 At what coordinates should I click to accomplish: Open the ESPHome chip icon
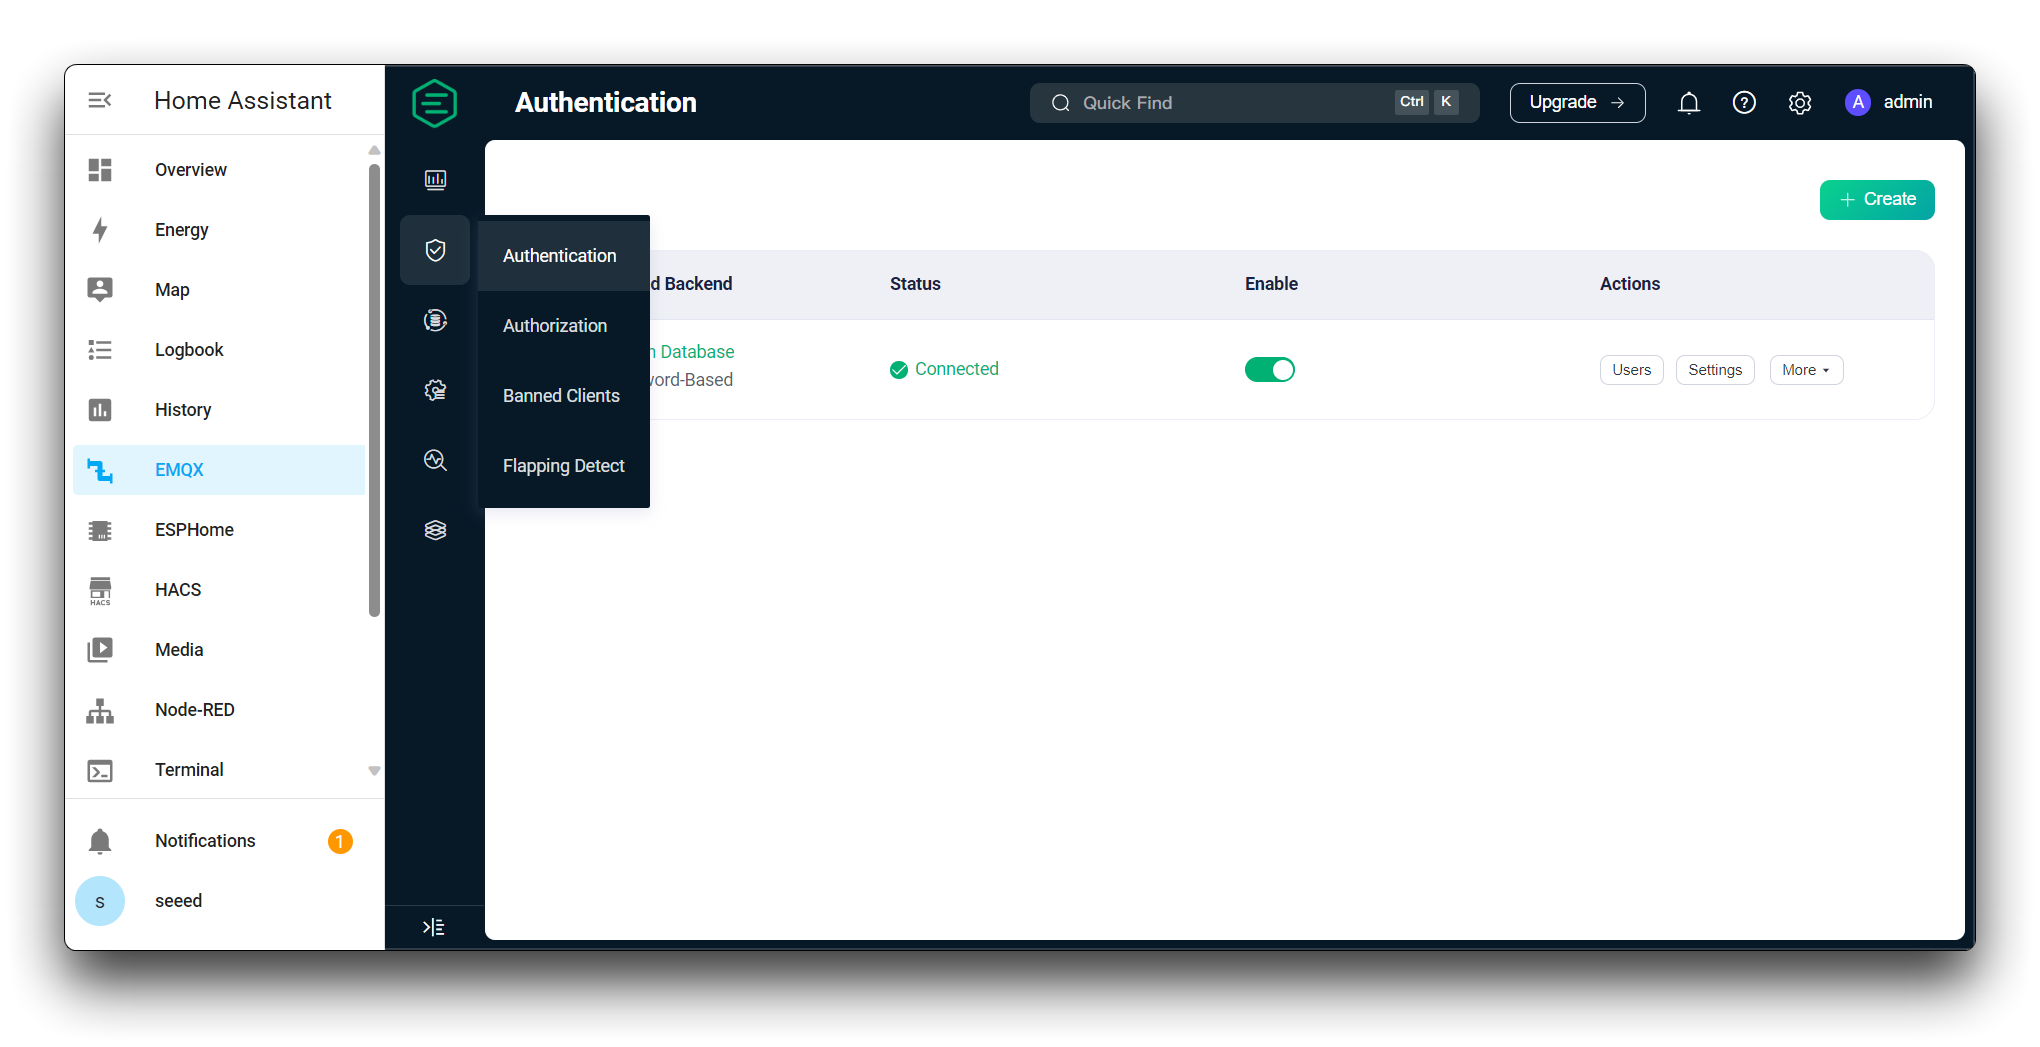tap(100, 530)
